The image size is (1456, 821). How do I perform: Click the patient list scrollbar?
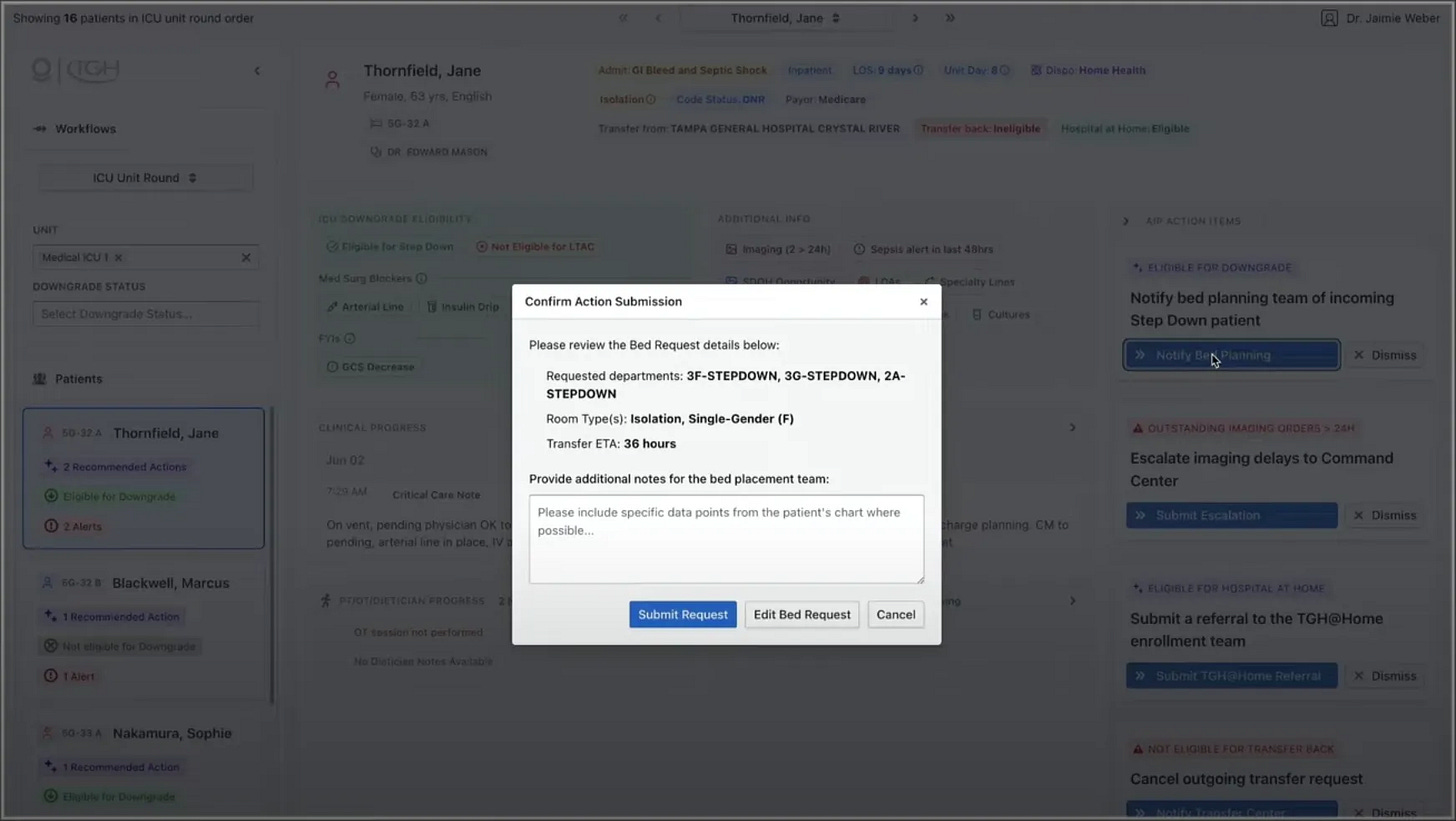point(271,555)
